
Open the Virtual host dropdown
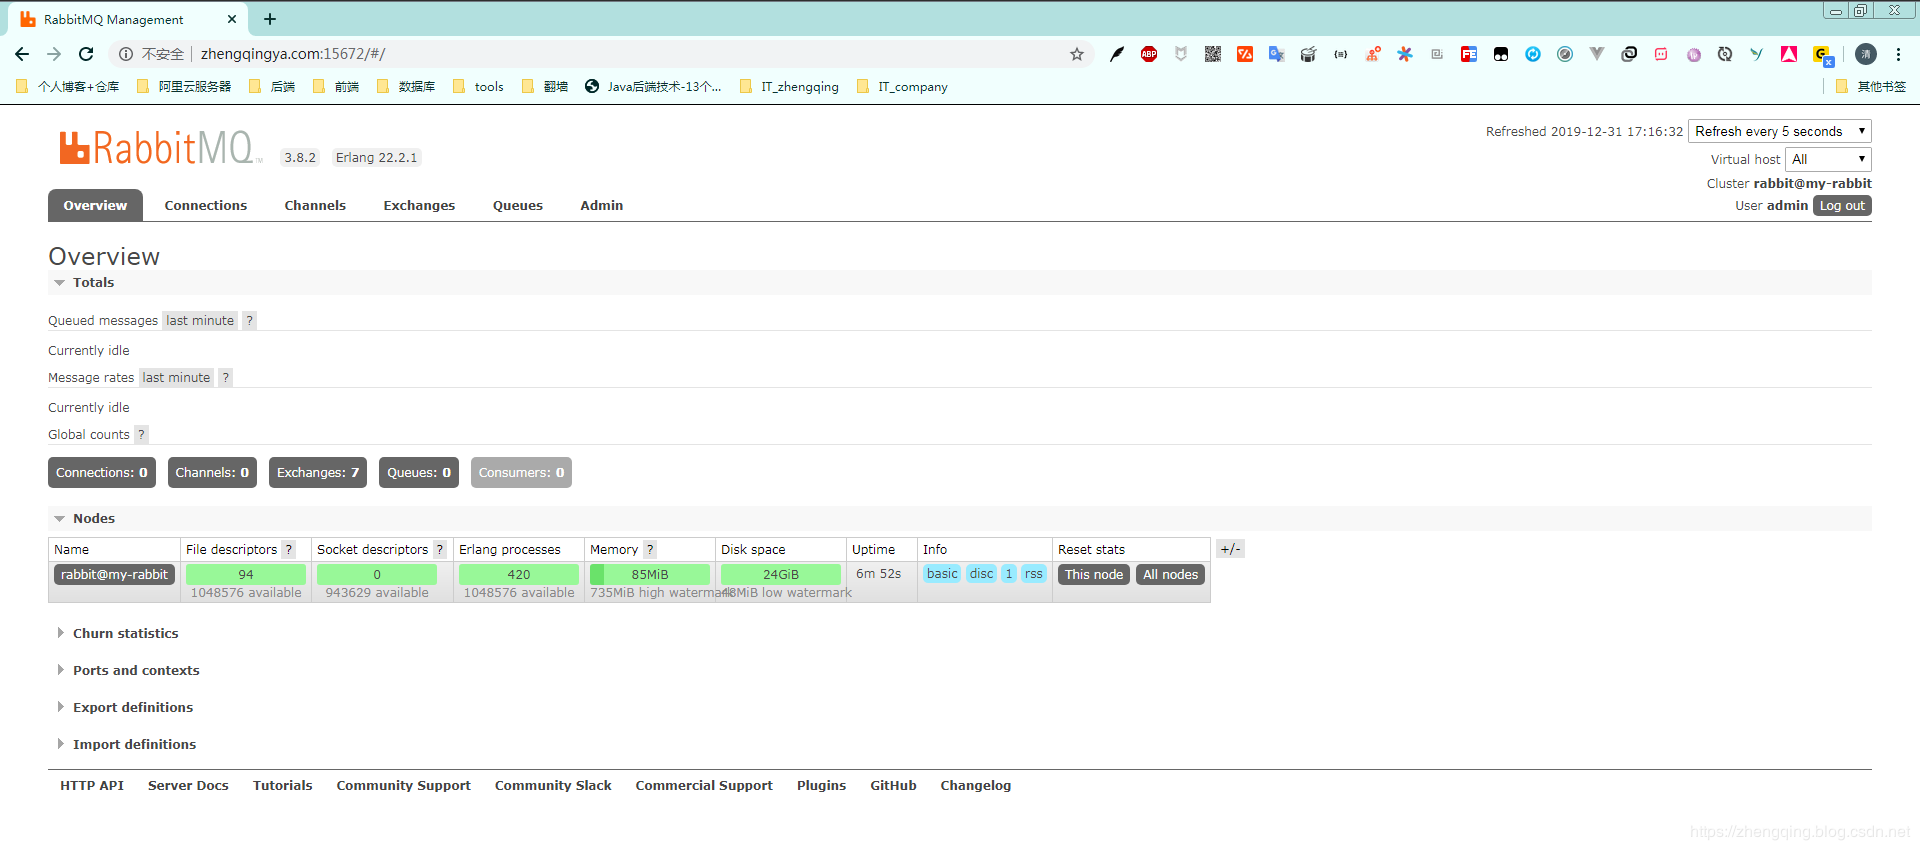(x=1828, y=159)
